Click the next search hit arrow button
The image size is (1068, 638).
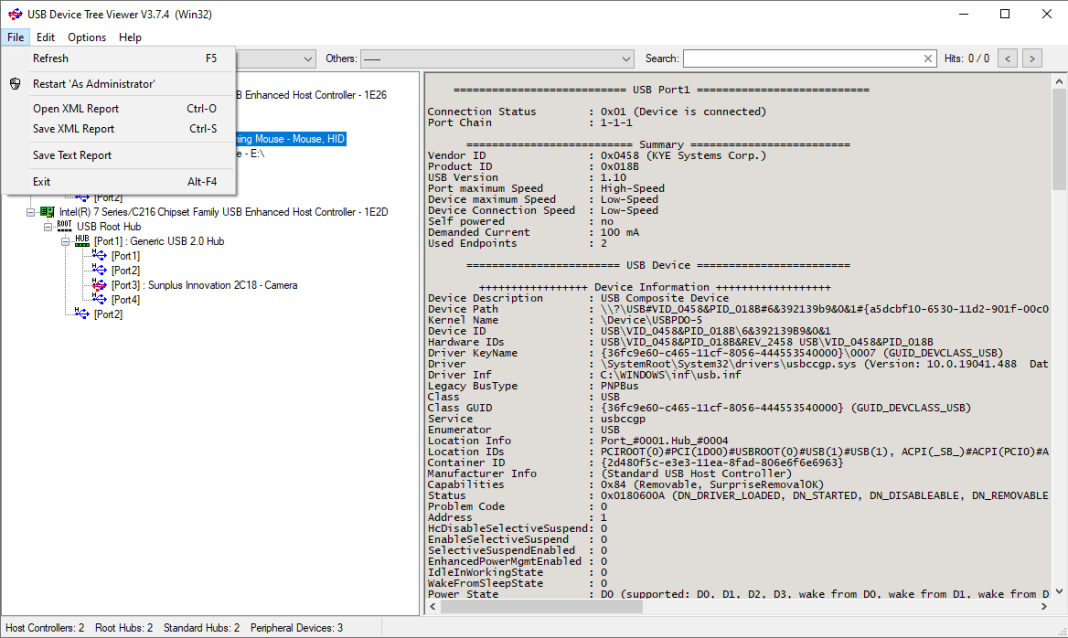click(1031, 58)
